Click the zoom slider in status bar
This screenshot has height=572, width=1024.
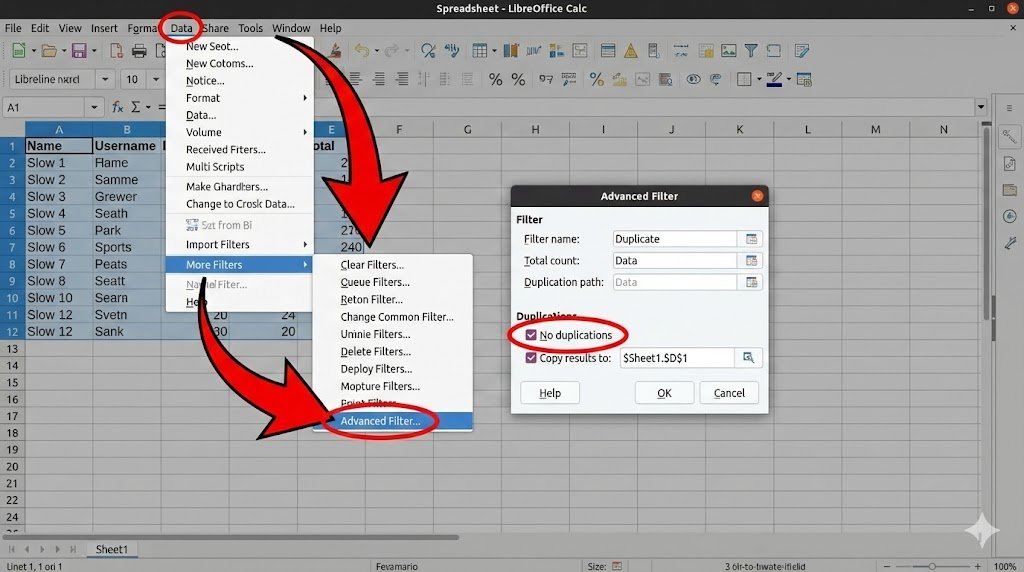click(x=932, y=566)
